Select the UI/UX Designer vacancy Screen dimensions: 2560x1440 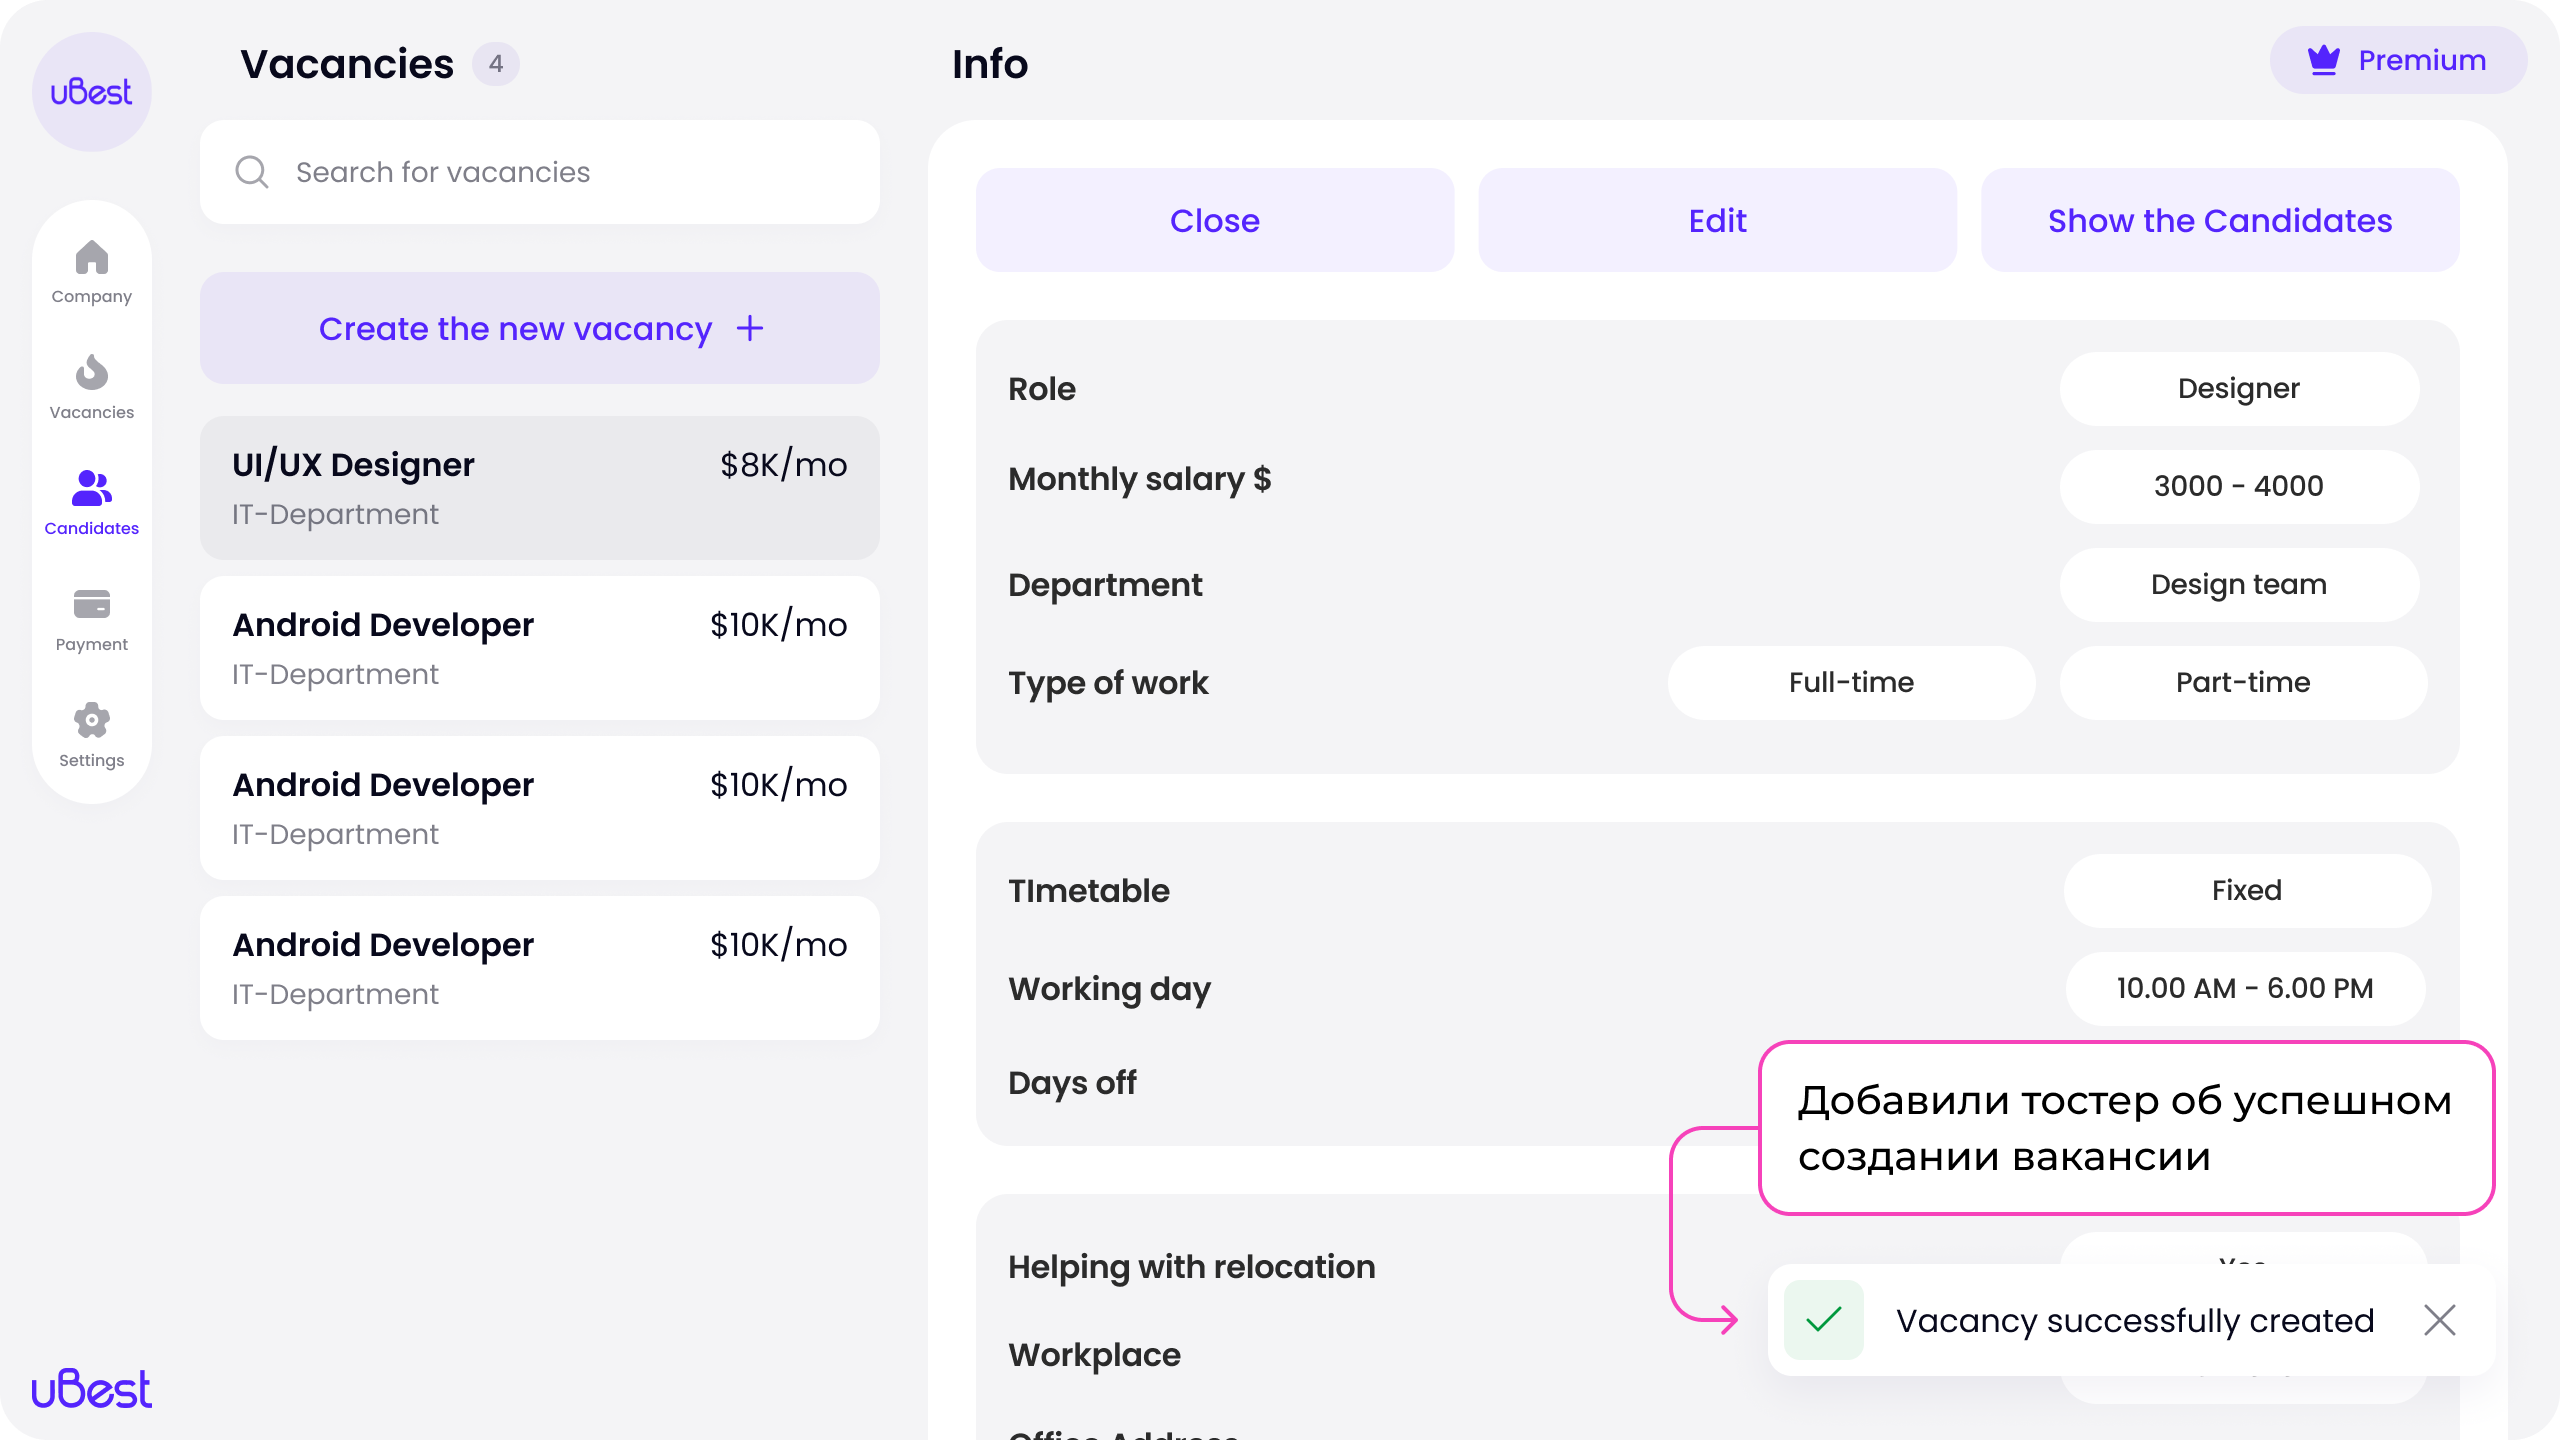(540, 488)
